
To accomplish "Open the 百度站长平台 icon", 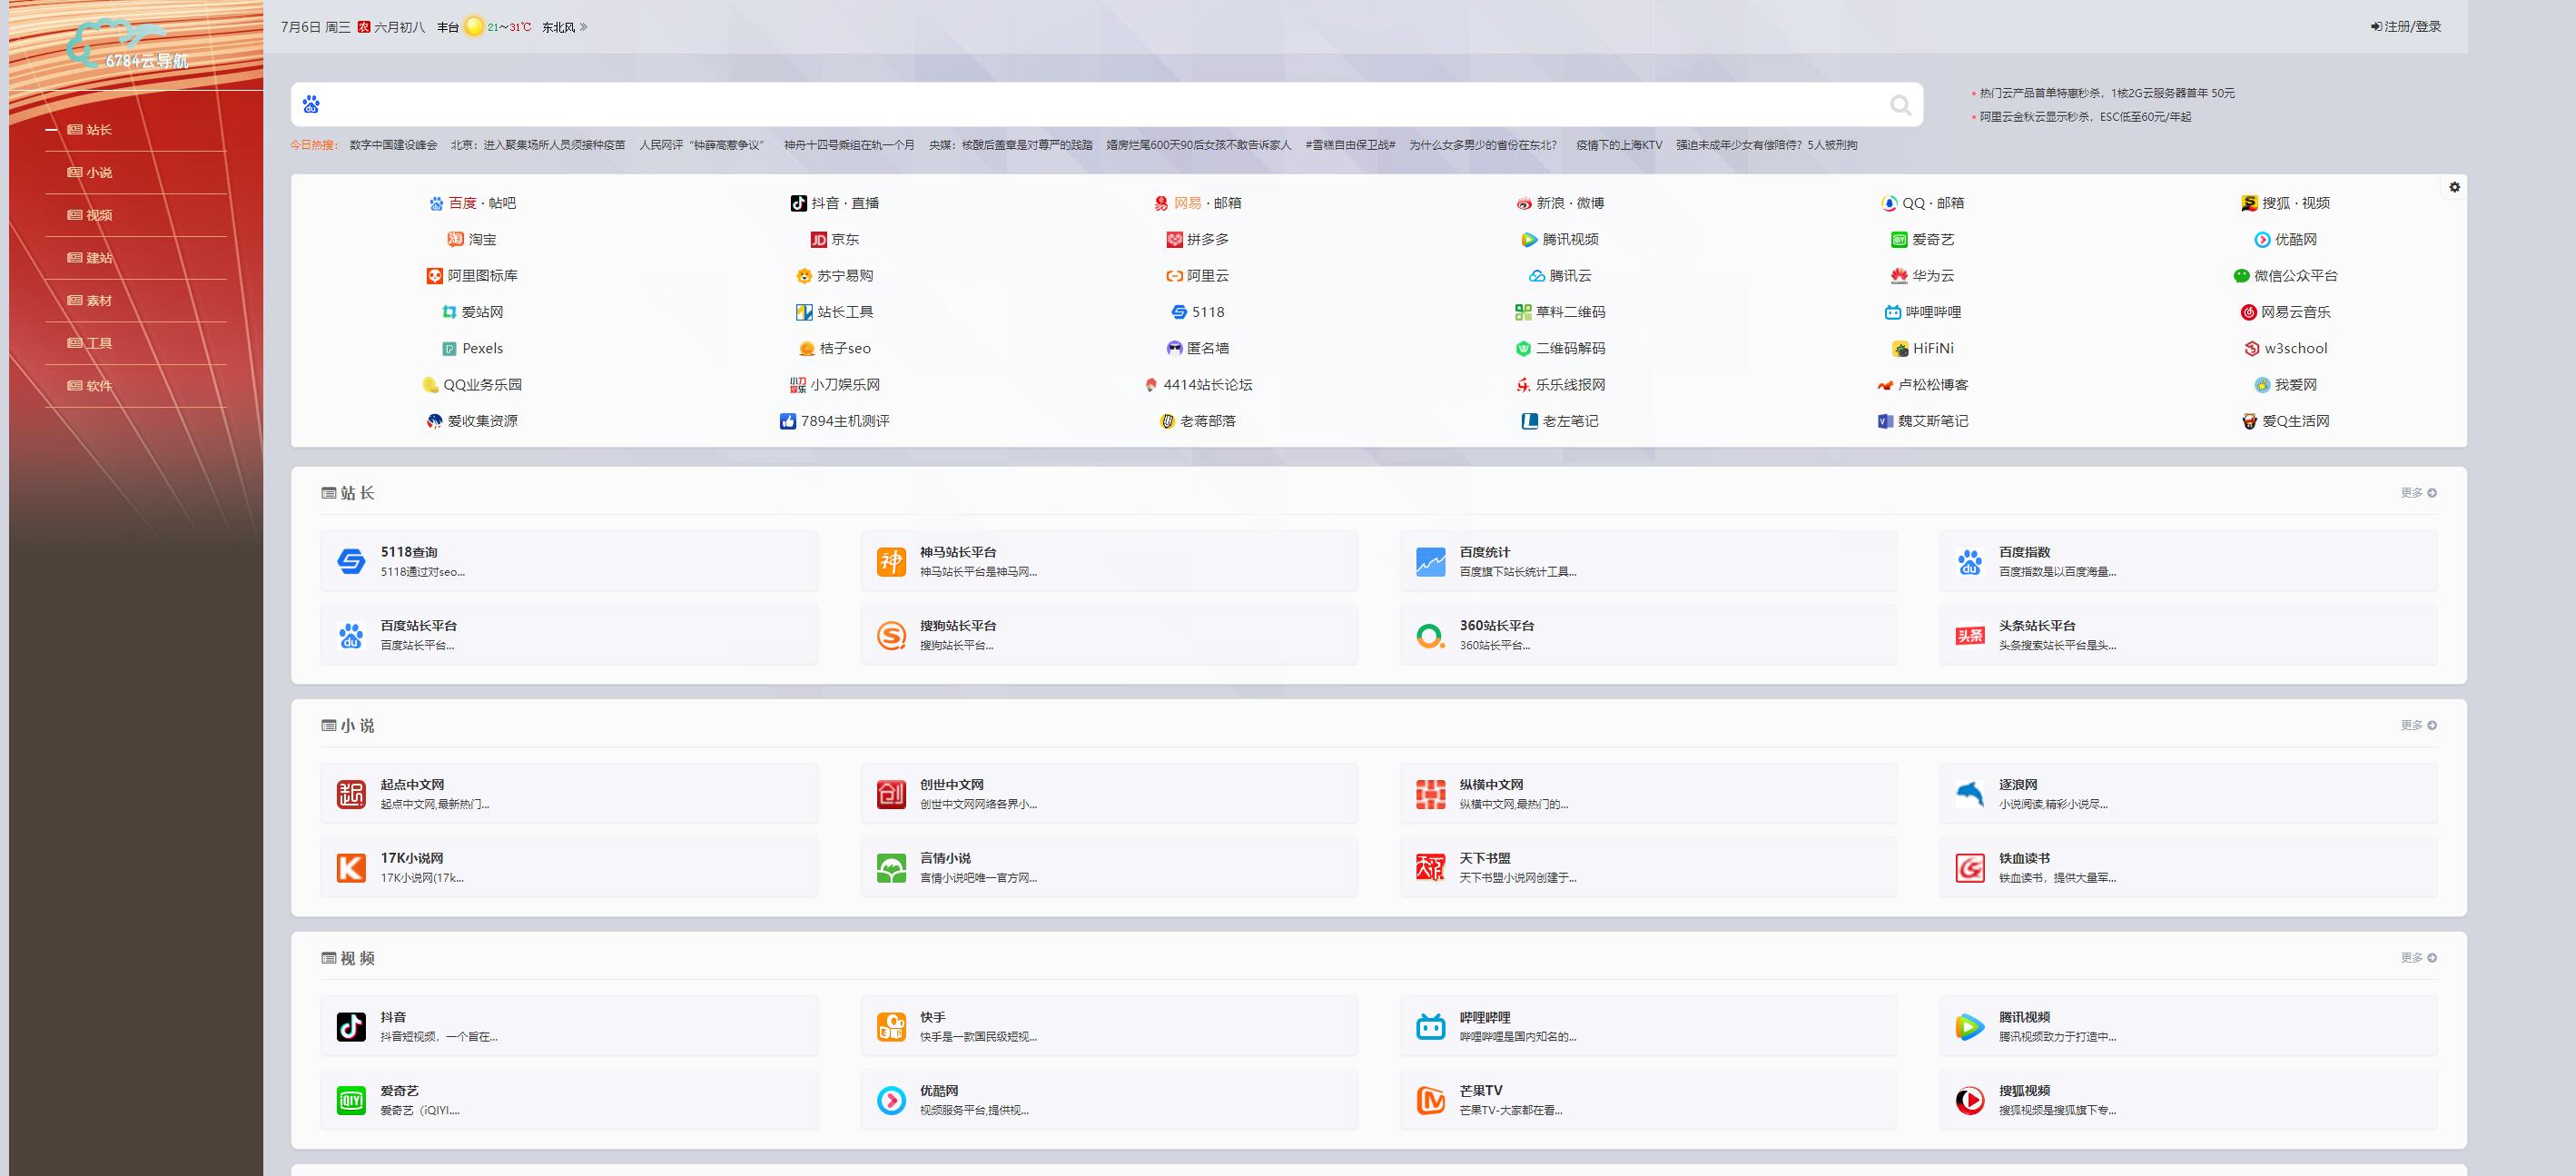I will [x=351, y=635].
